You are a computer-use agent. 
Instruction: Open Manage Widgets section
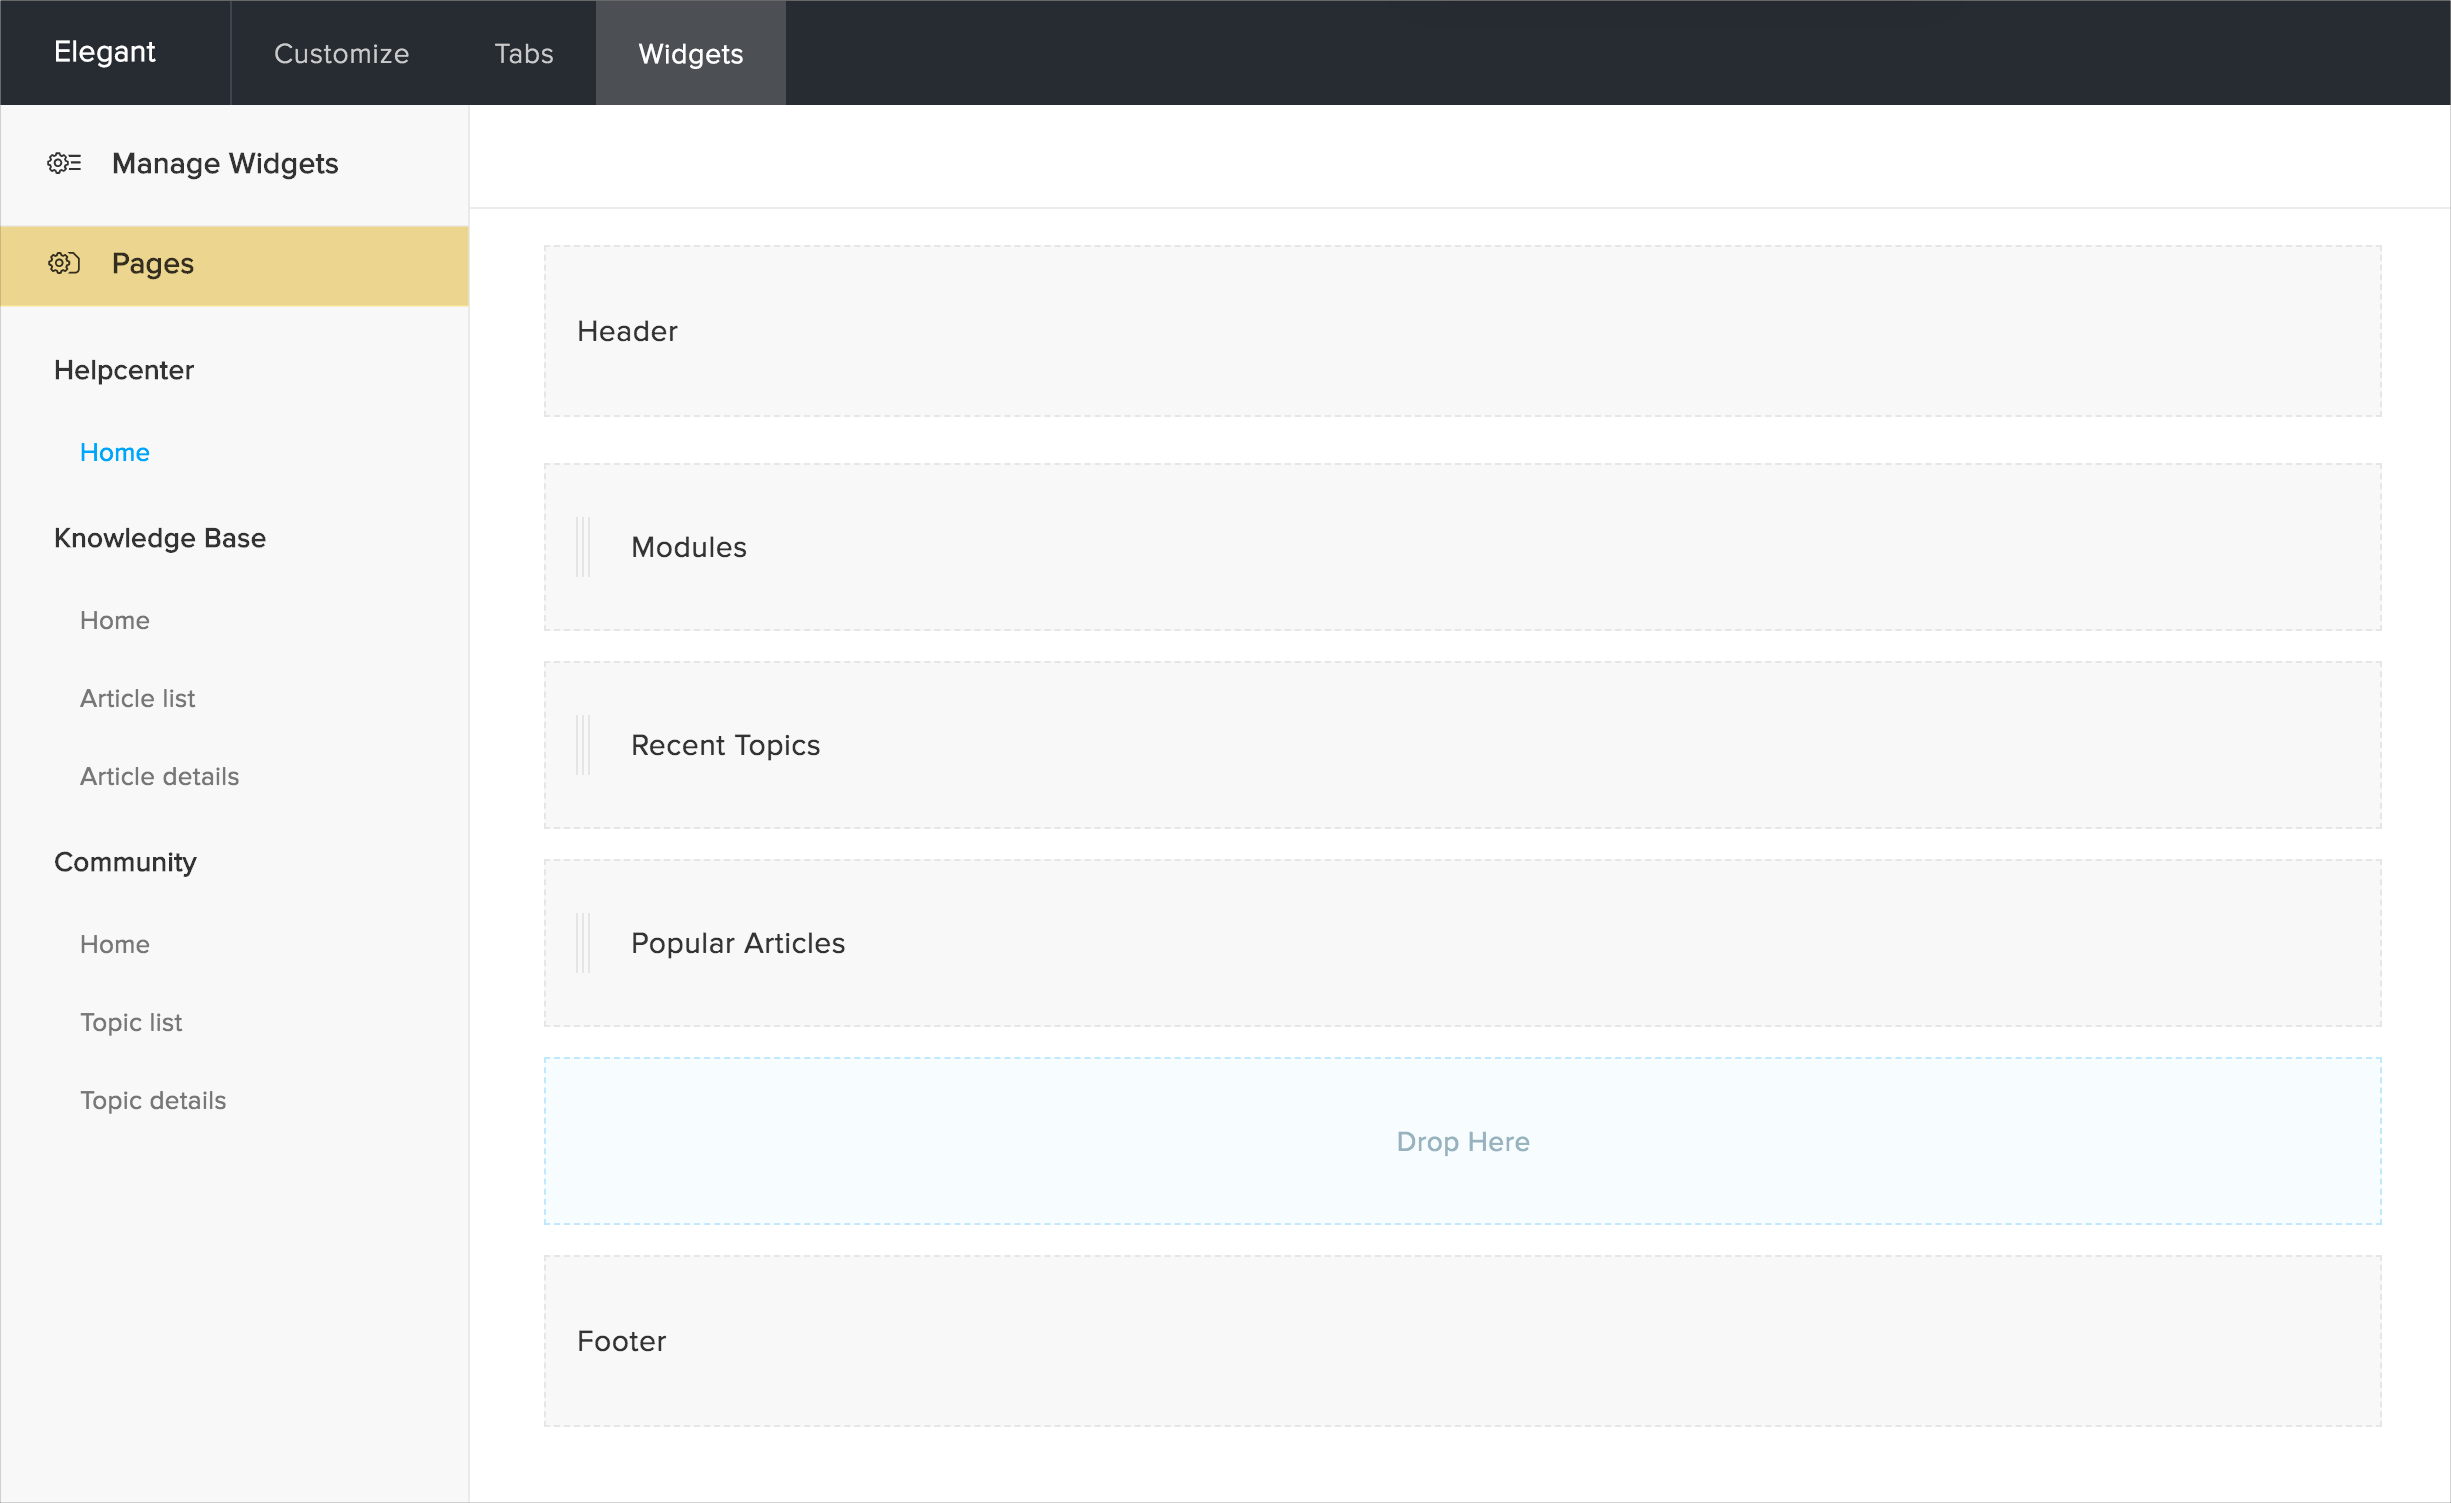click(225, 163)
